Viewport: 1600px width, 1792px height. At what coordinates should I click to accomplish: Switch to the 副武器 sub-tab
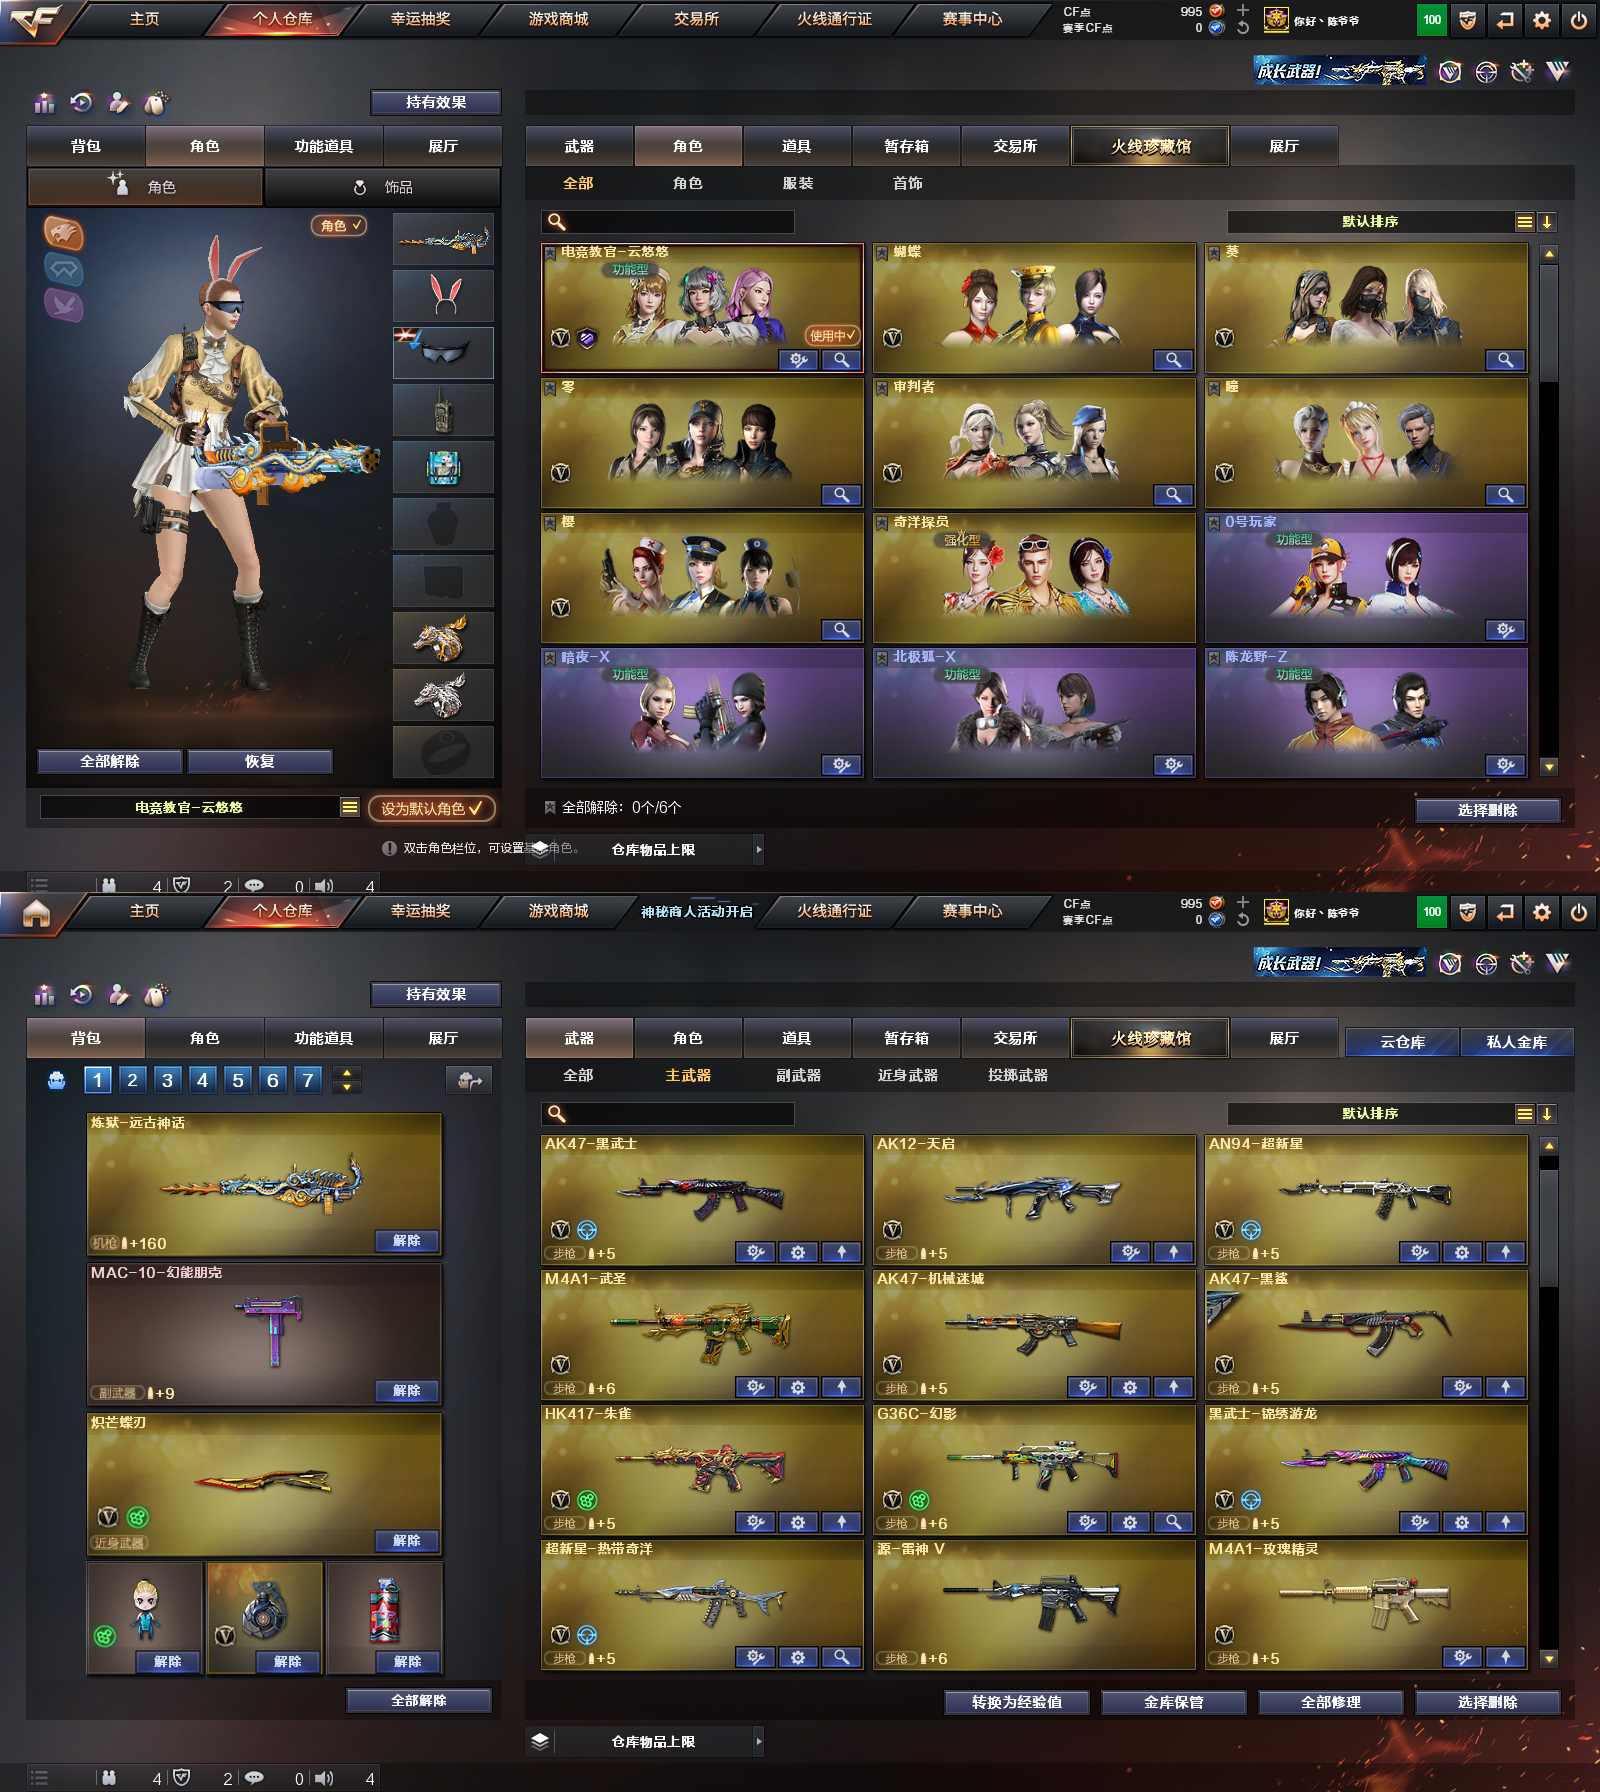coord(798,1075)
